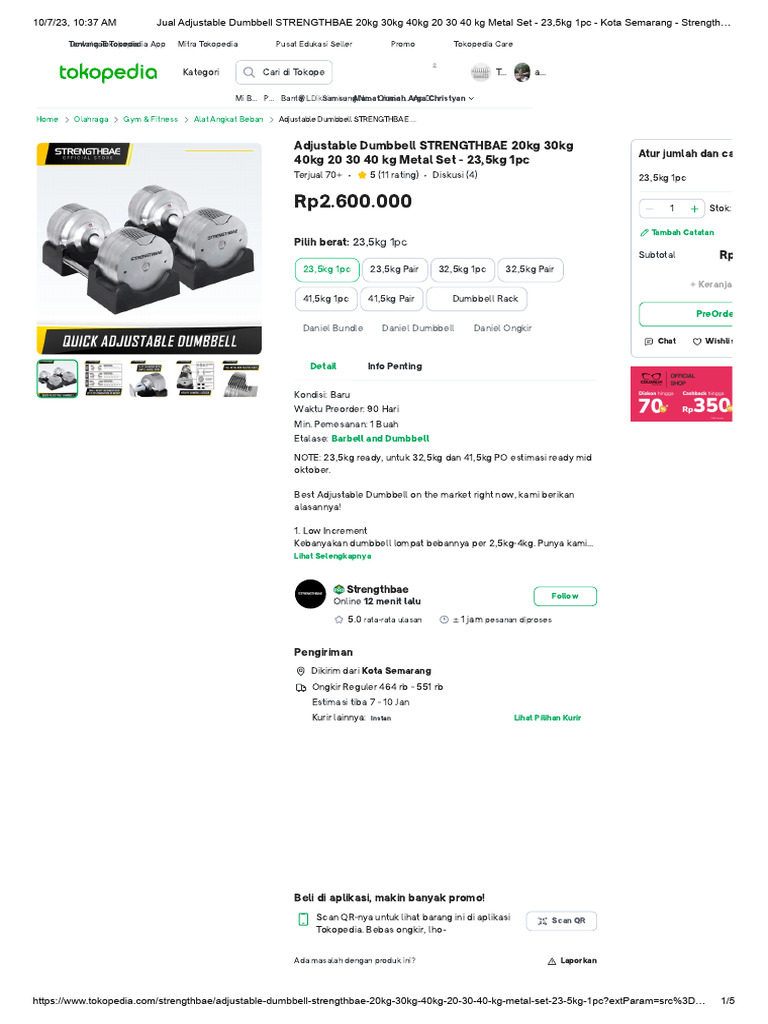
Task: Open the Kategori dropdown menu
Action: tap(200, 73)
